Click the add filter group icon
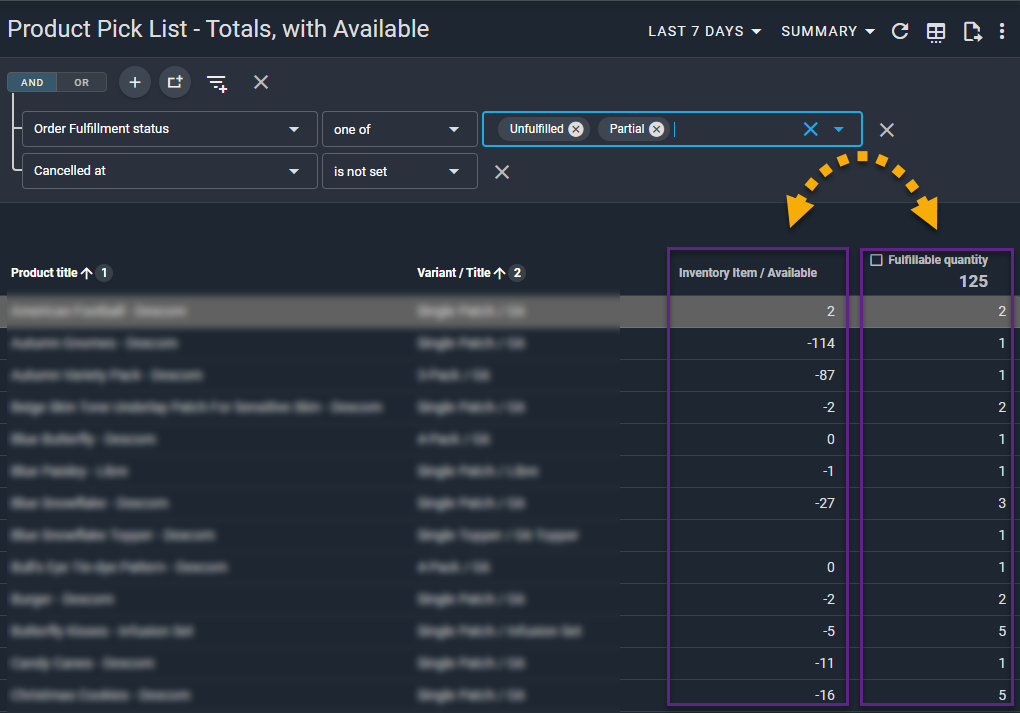Viewport: 1020px width, 713px height. pos(175,82)
